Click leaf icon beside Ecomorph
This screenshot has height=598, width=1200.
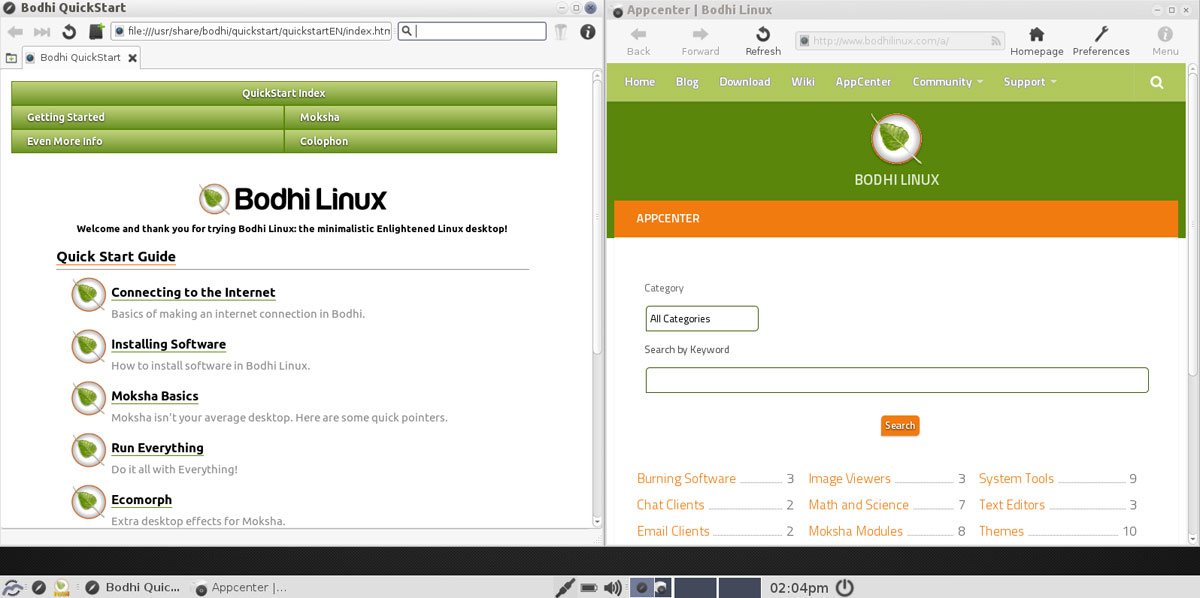coord(88,503)
